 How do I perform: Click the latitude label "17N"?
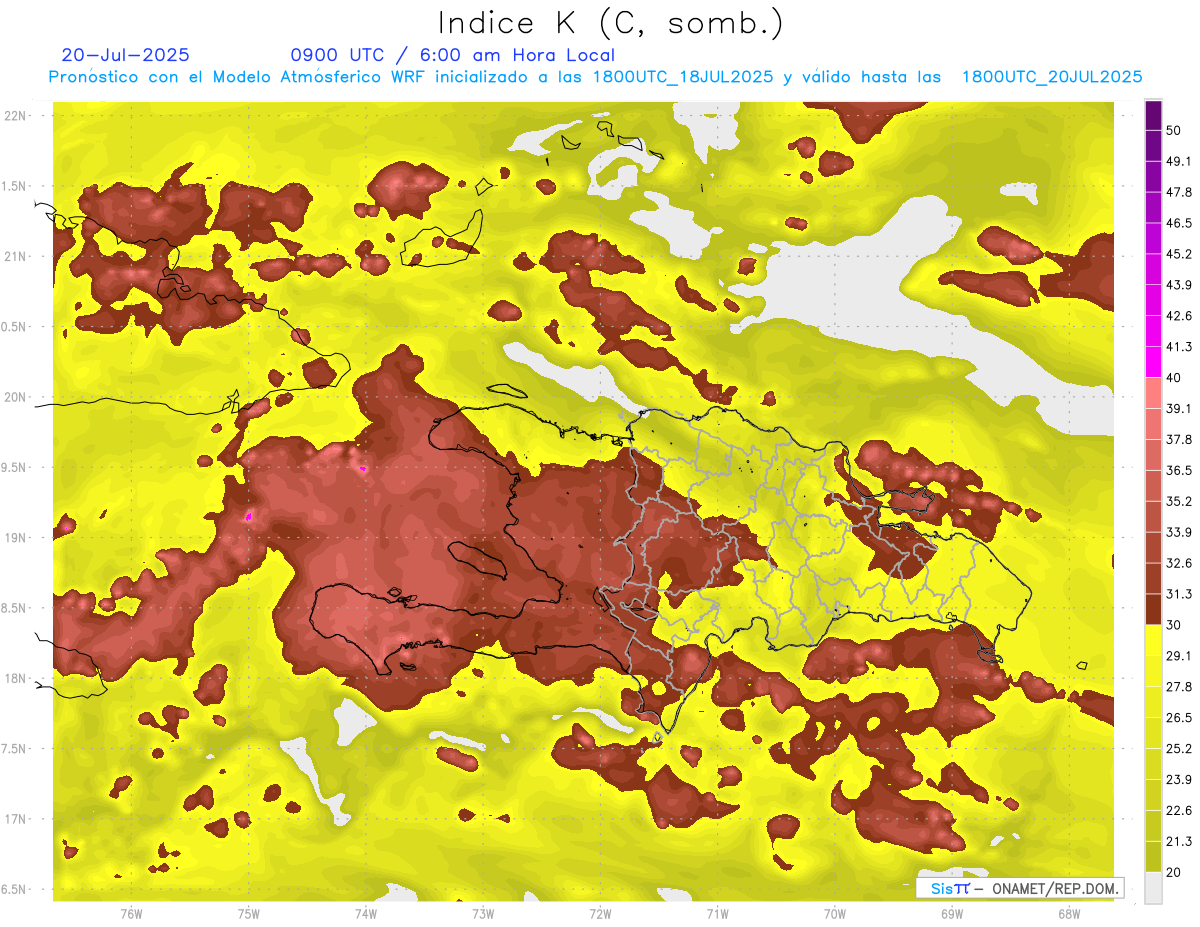[x=15, y=819]
